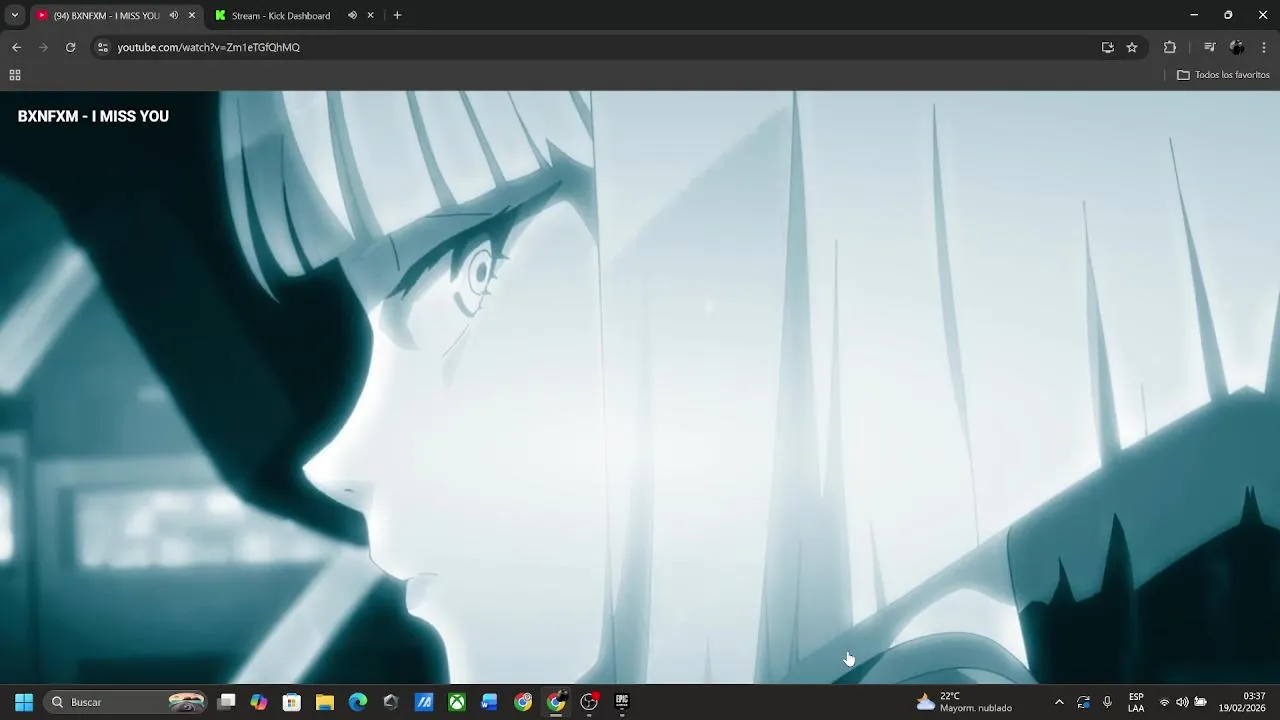
Task: Go back to the previous page
Action: click(x=16, y=47)
